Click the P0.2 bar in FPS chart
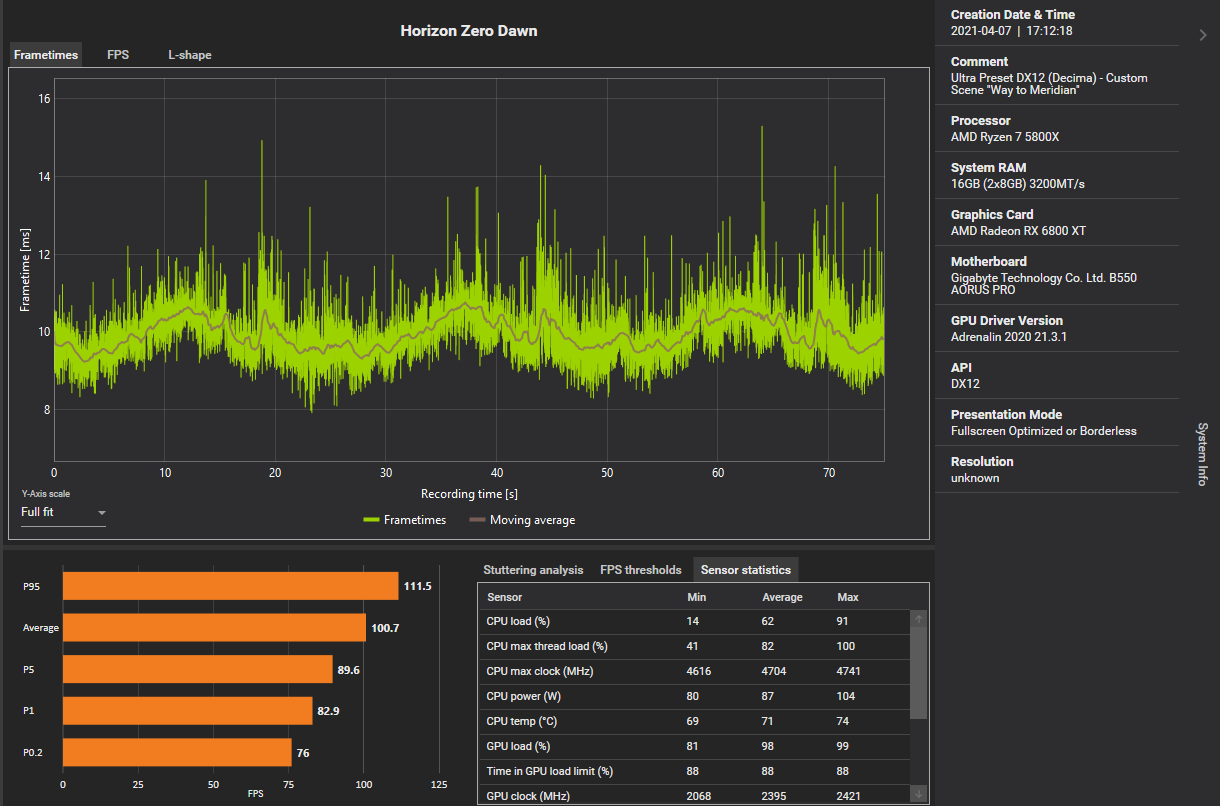This screenshot has width=1220, height=806. click(177, 752)
